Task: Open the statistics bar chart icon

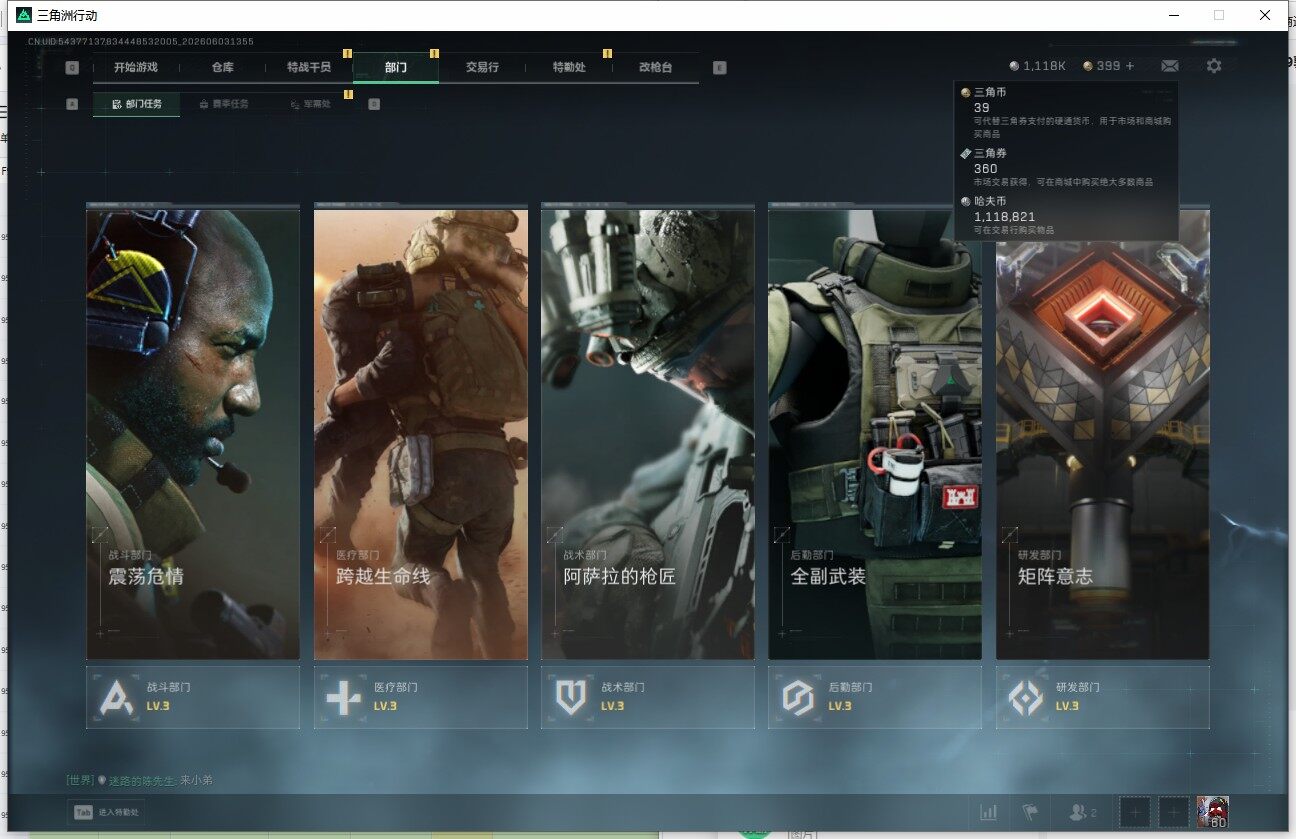Action: tap(989, 812)
